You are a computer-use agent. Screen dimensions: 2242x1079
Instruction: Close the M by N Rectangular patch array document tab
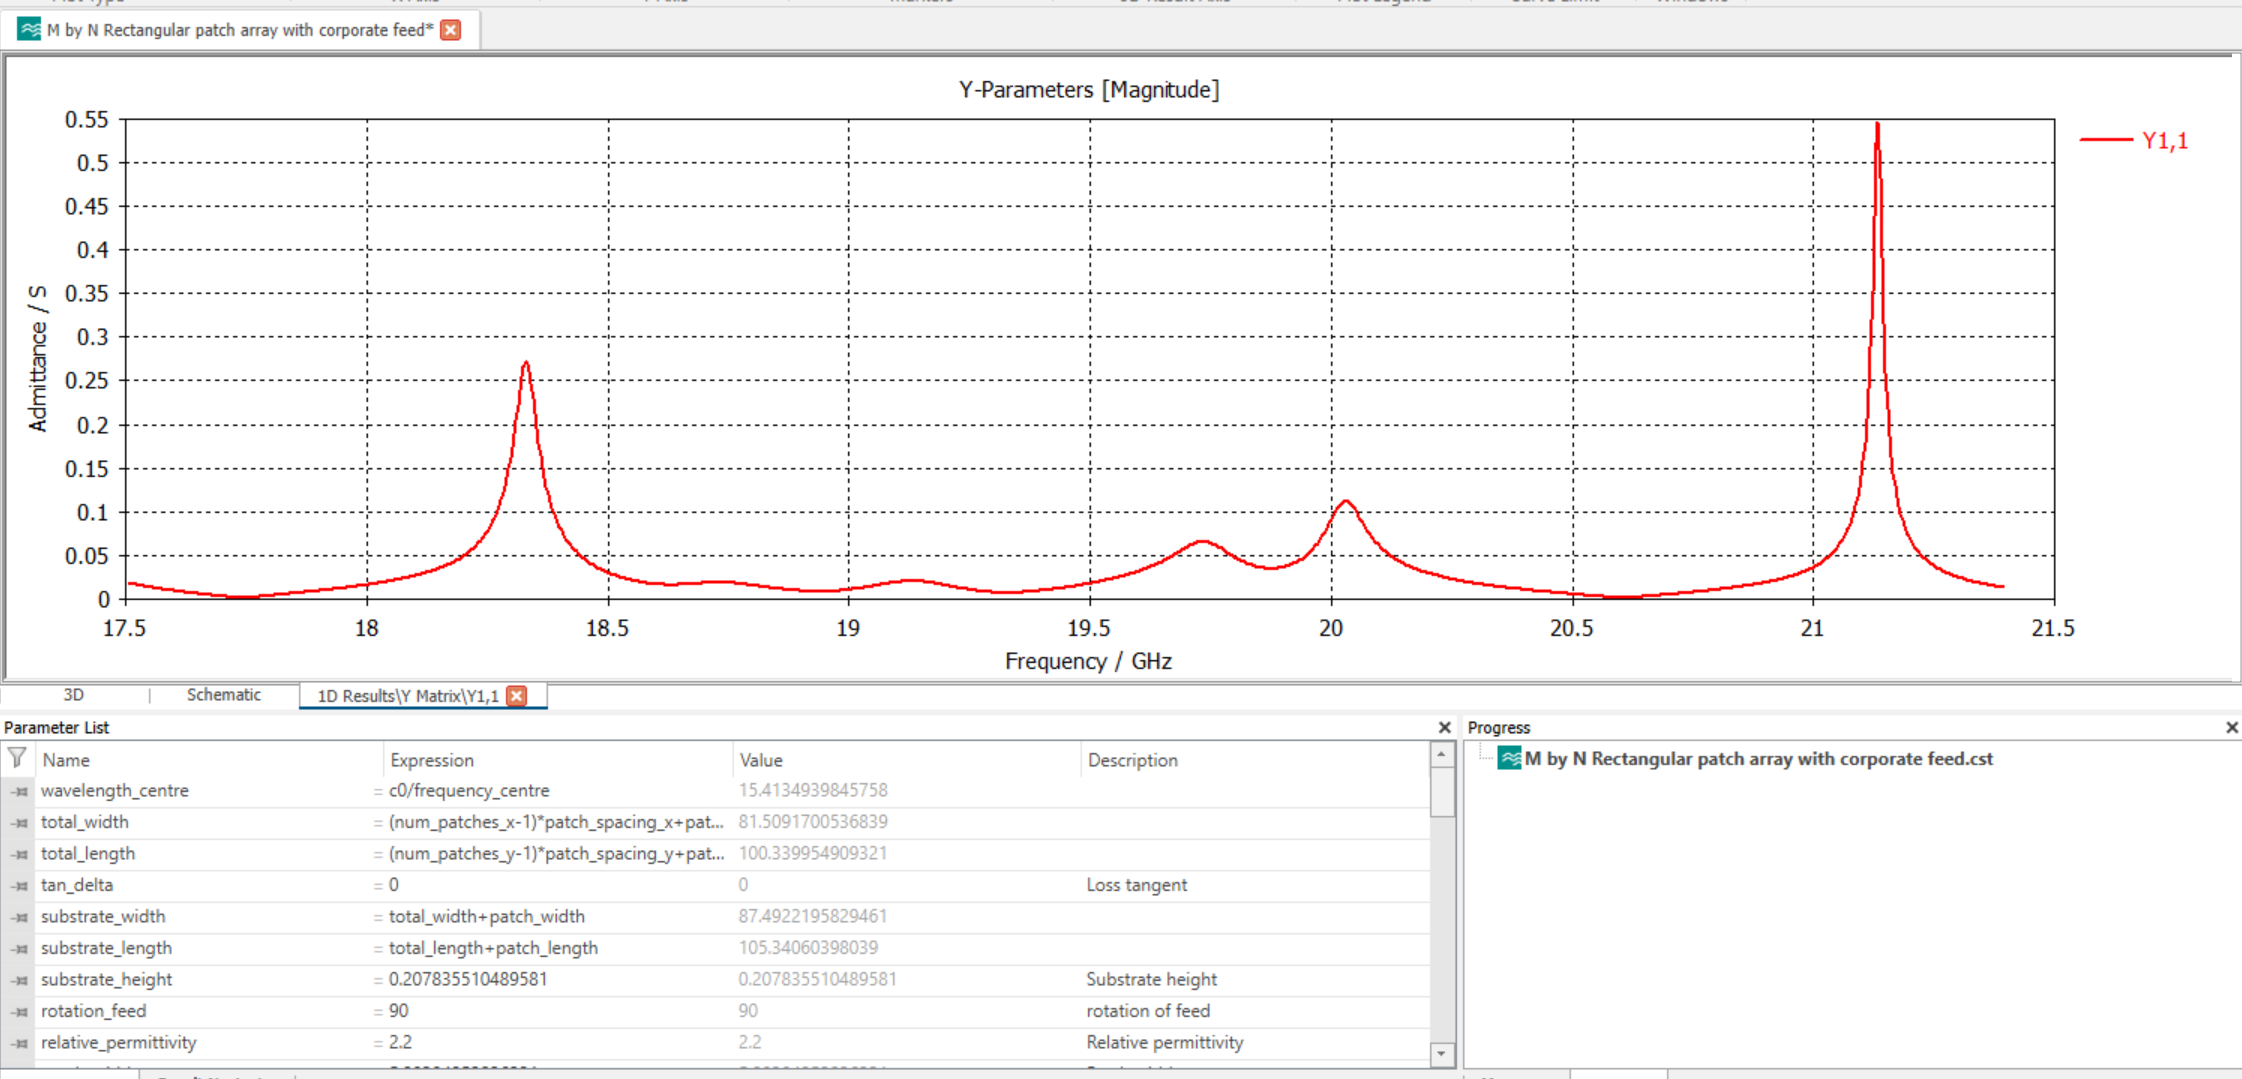click(x=451, y=30)
